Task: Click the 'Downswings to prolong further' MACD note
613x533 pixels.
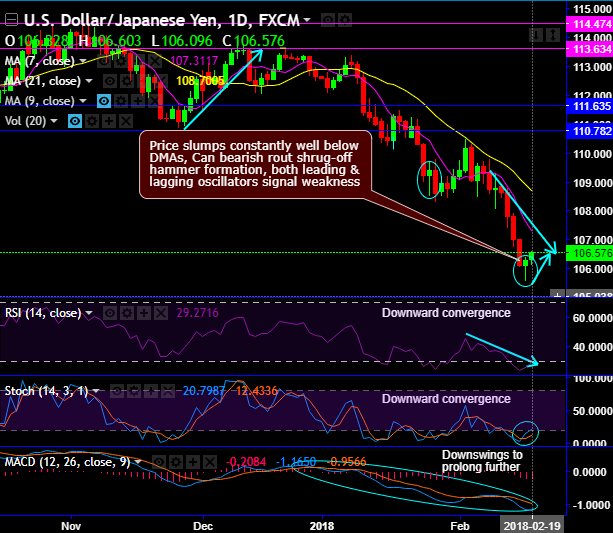Action: click(x=482, y=461)
